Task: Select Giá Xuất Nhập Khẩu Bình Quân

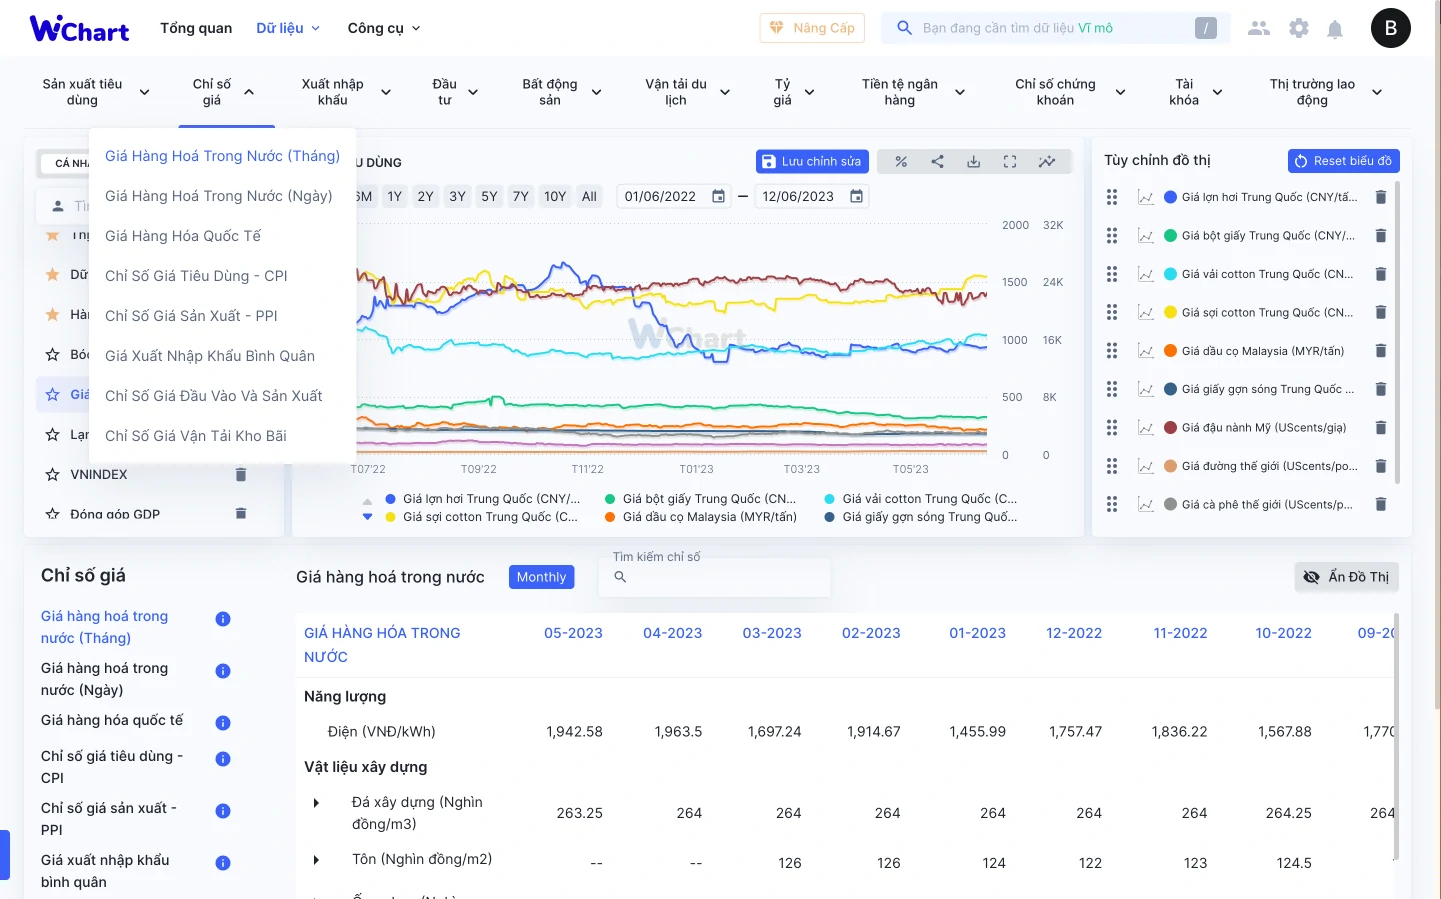Action: point(210,356)
